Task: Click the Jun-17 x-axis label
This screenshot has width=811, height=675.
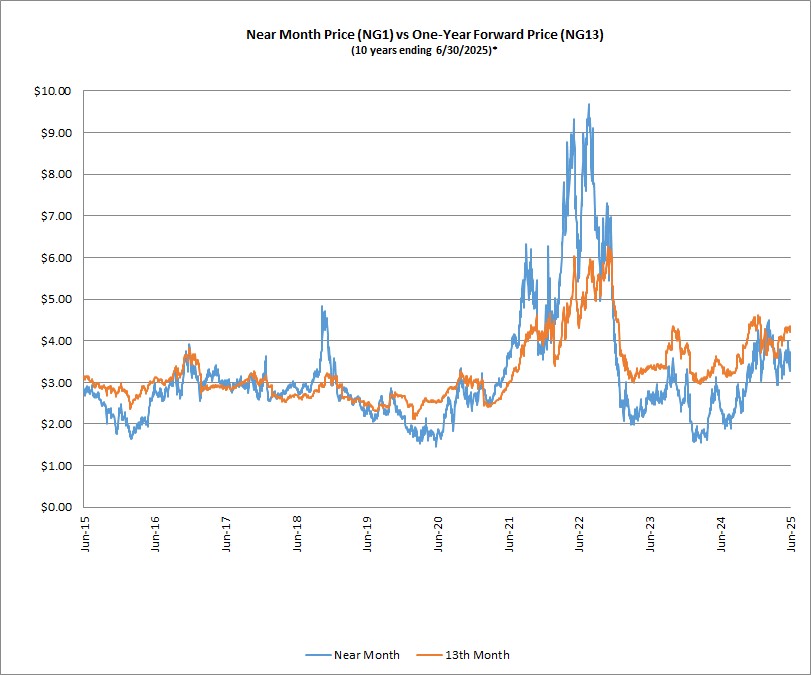Action: (227, 534)
